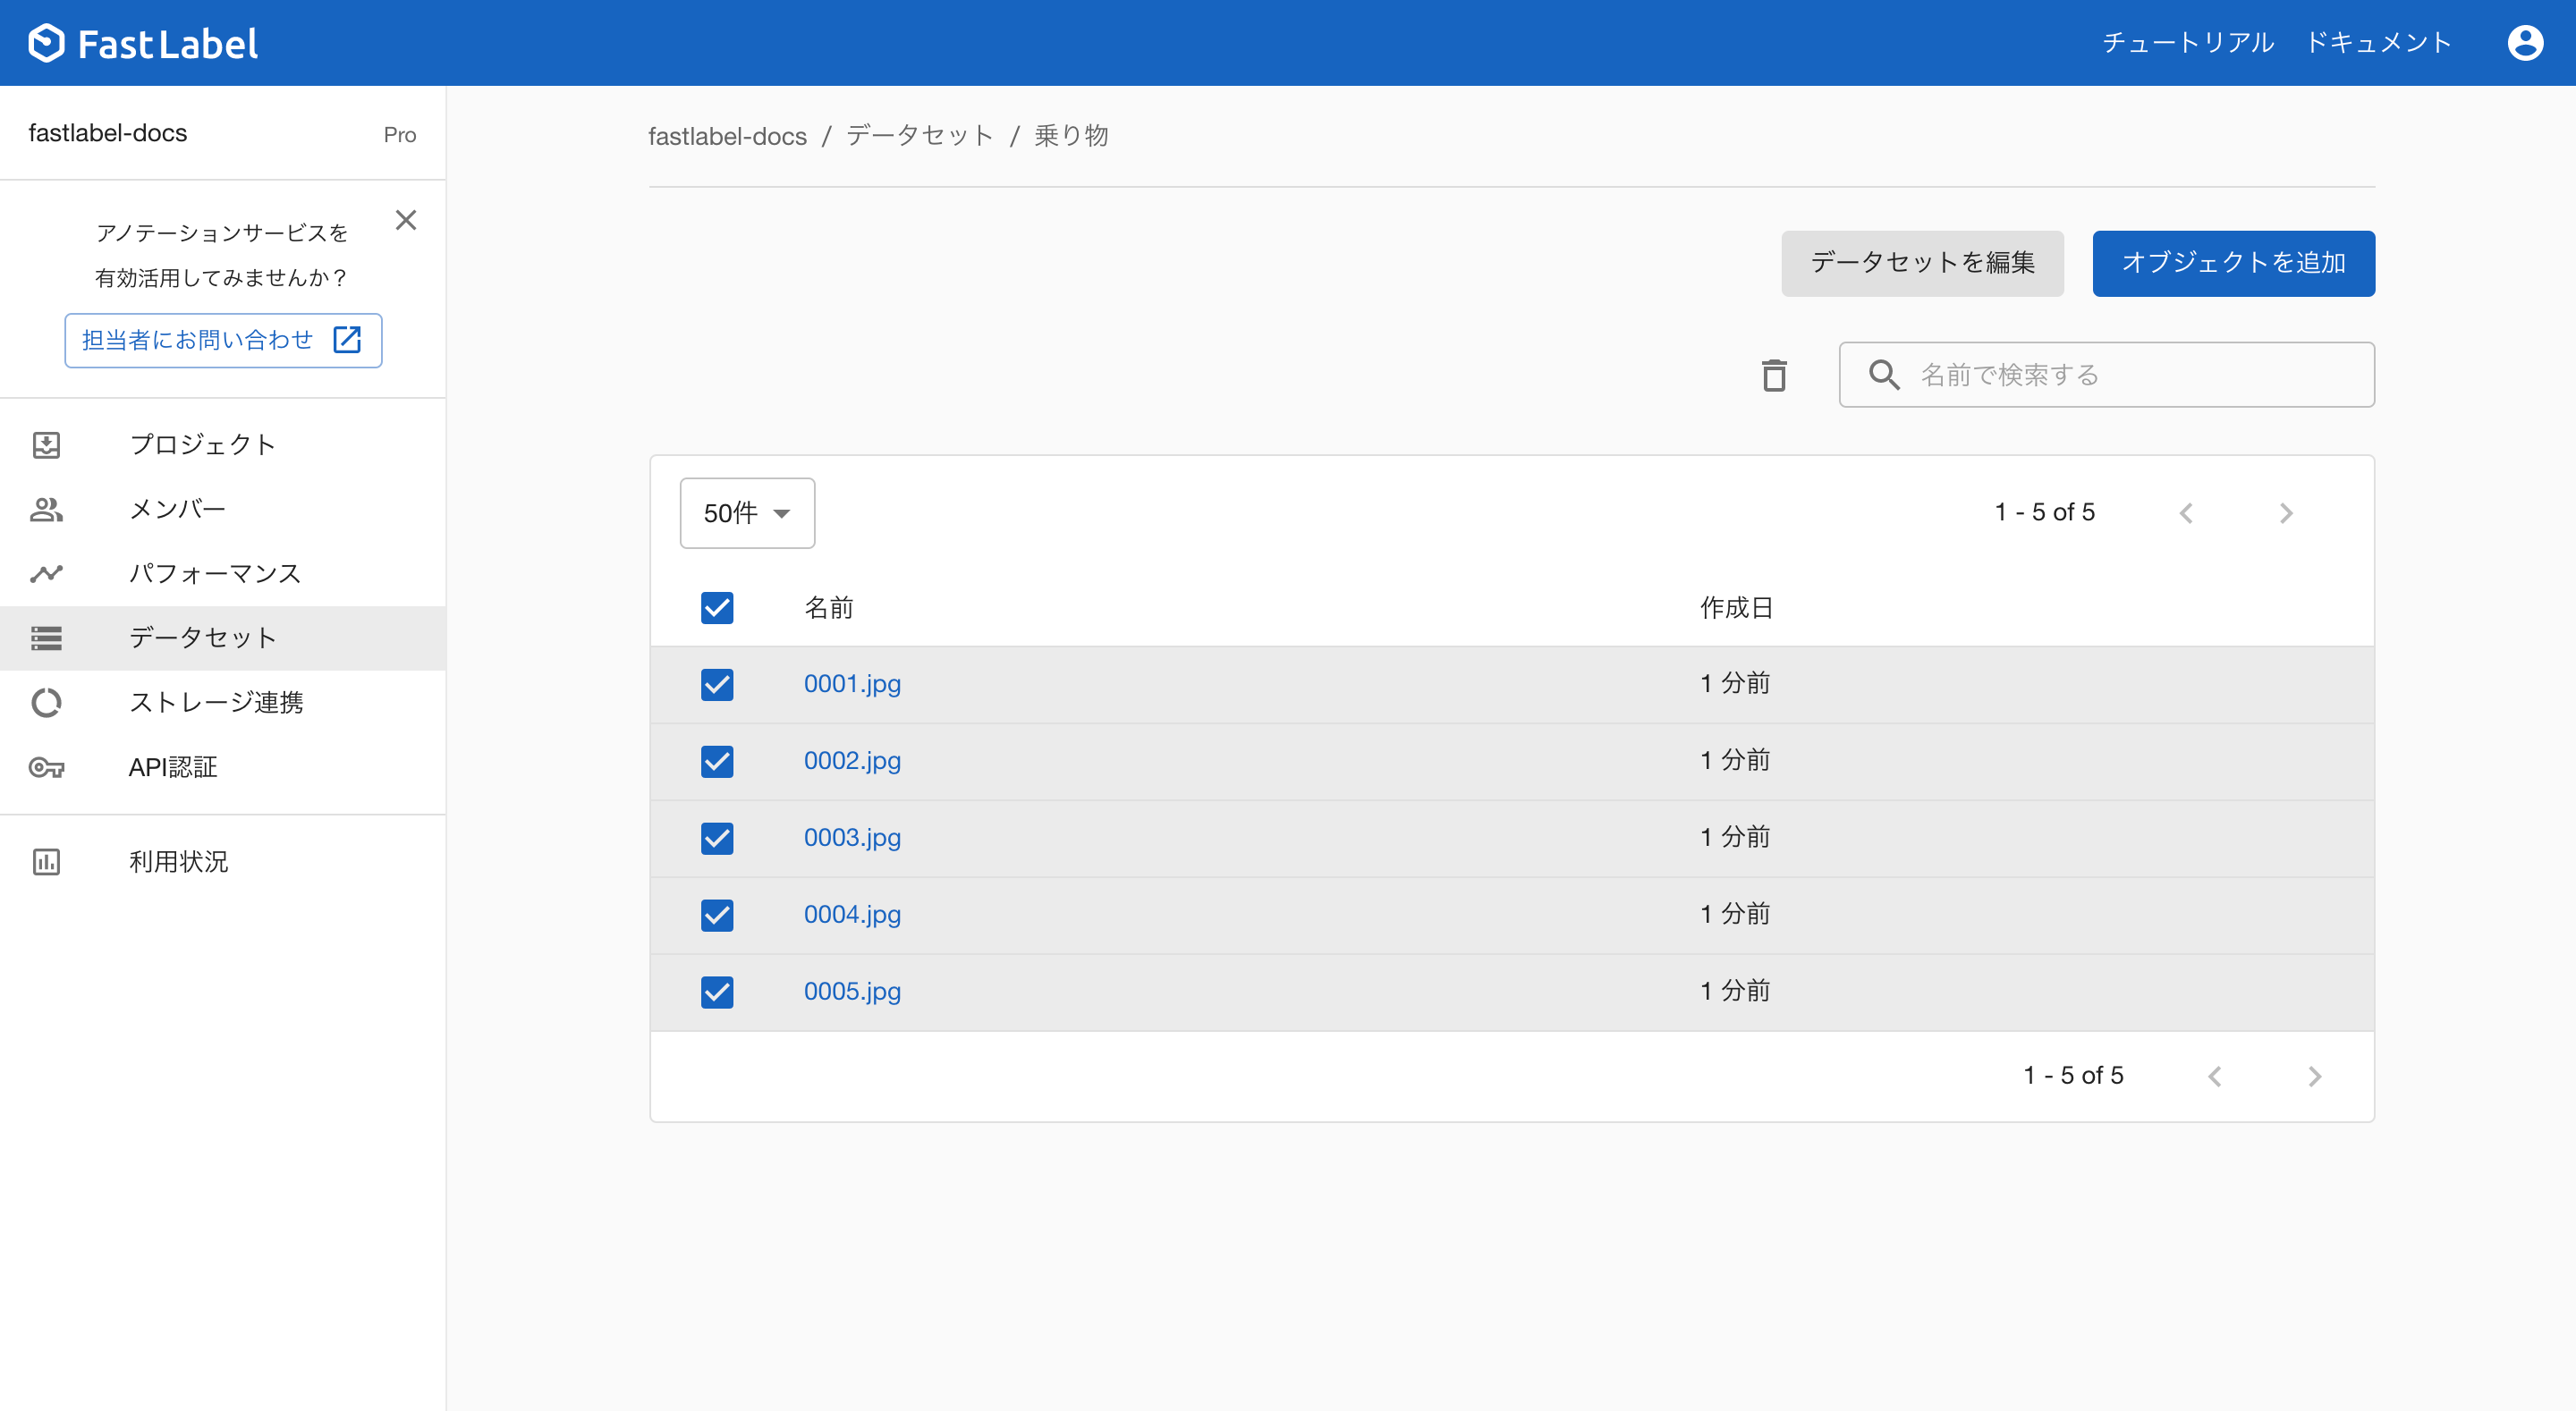Screen dimensions: 2576x1411
Task: Click the FastLabel wordmark text
Action: tap(168, 44)
